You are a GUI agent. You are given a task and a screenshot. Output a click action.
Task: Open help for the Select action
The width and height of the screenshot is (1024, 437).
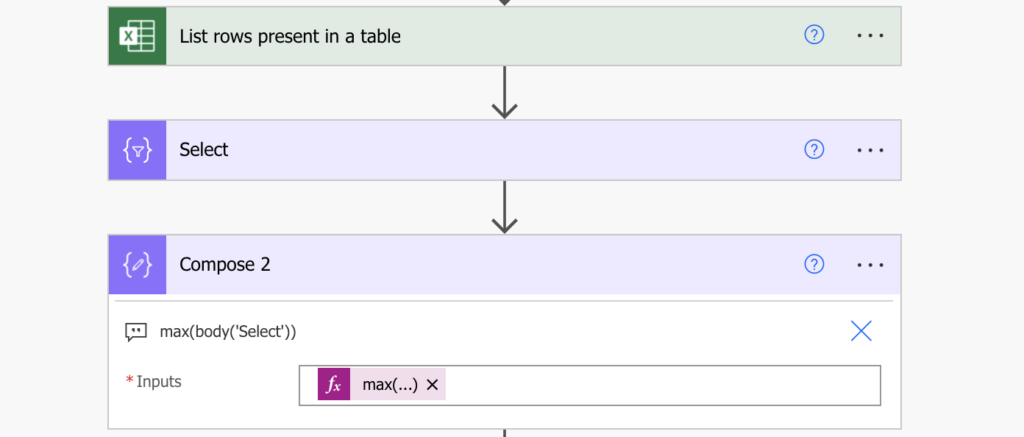814,150
